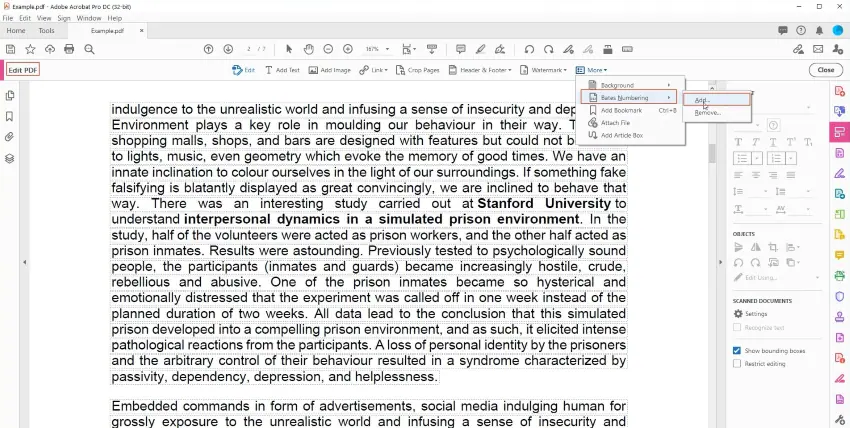Tick the Recognize text checkbox
Viewport: 850px width, 428px height.
point(737,327)
